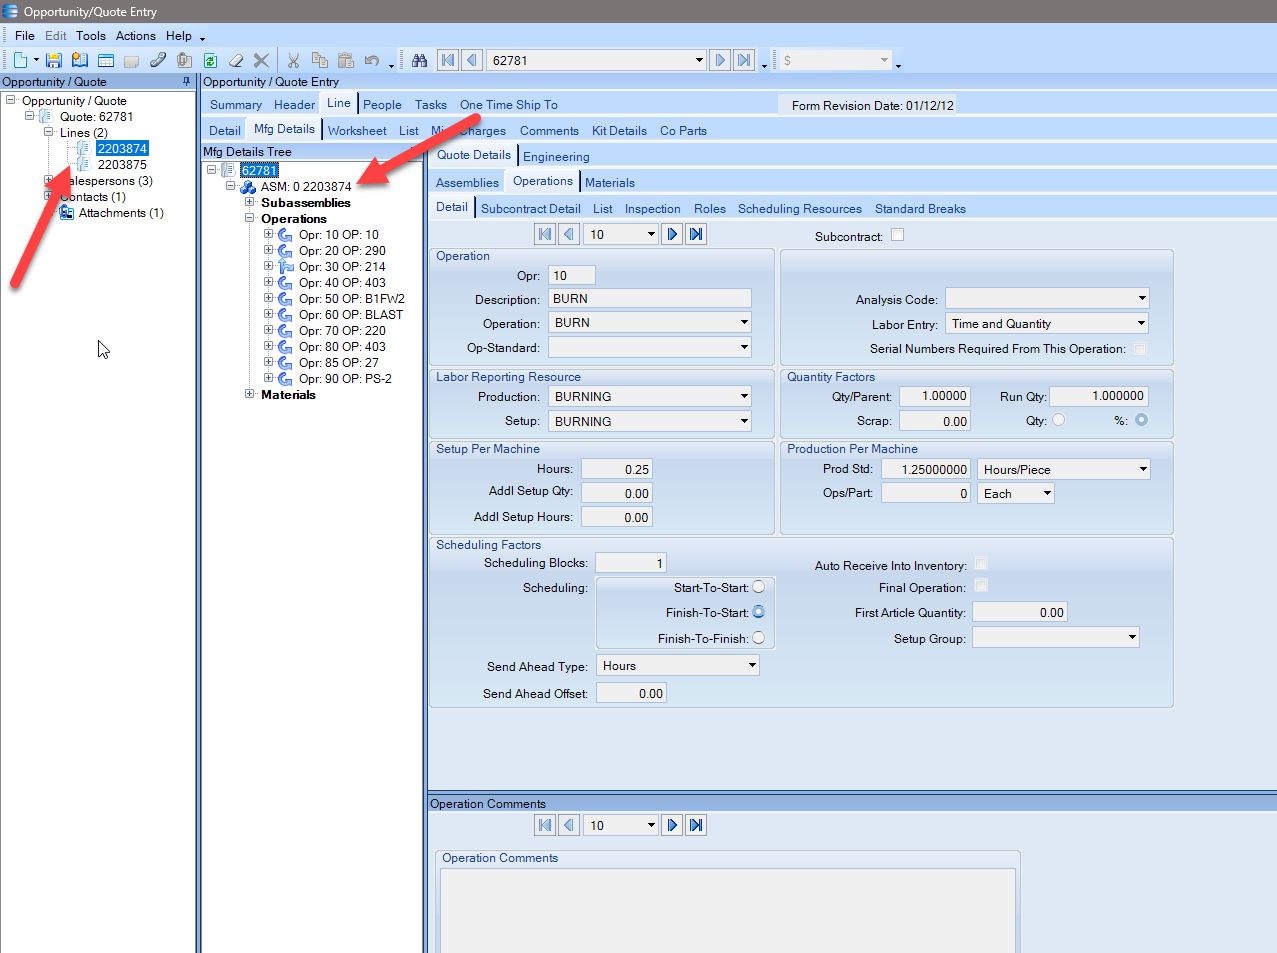The image size is (1277, 953).
Task: Open the Hours/Piece production standard dropdown
Action: [1143, 470]
